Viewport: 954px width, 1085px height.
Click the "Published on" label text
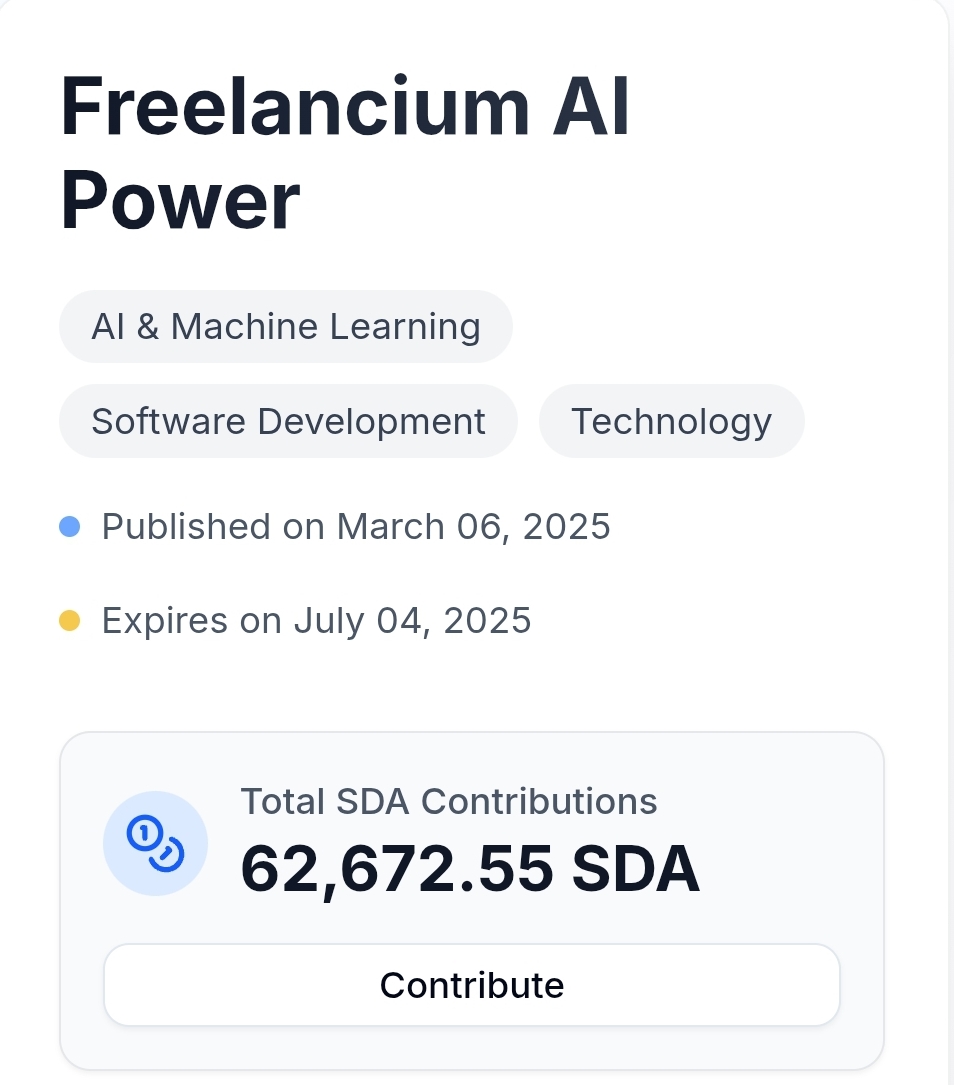tap(214, 527)
